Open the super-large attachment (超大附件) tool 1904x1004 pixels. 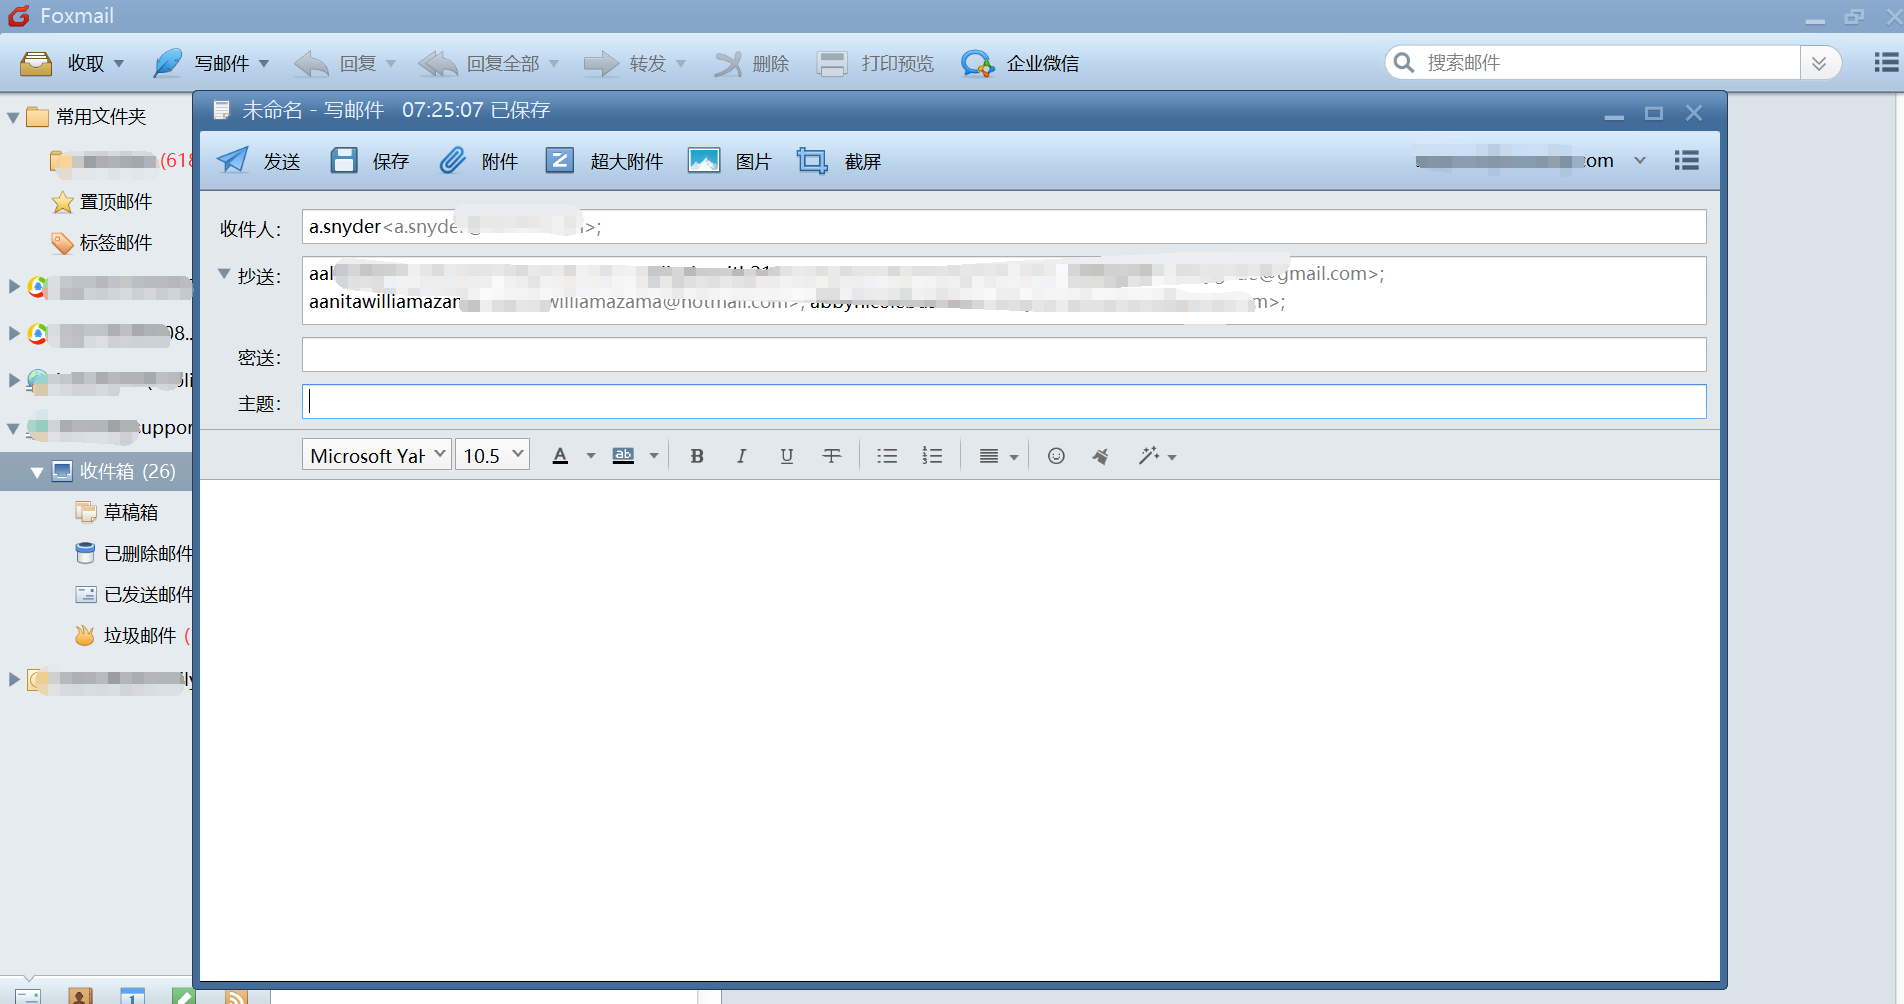click(x=560, y=161)
